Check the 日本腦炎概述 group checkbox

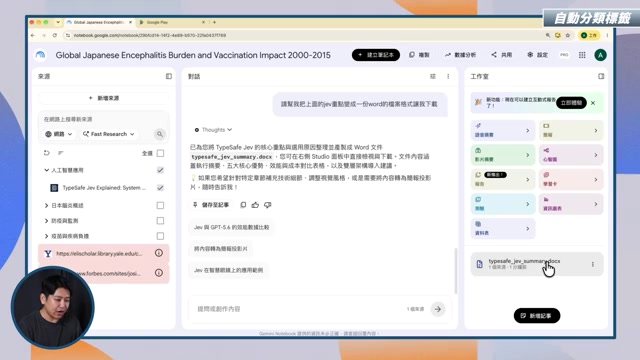click(x=160, y=205)
